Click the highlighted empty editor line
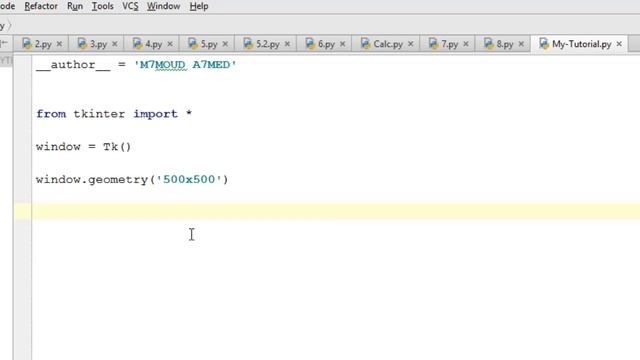640x360 pixels. (336, 211)
